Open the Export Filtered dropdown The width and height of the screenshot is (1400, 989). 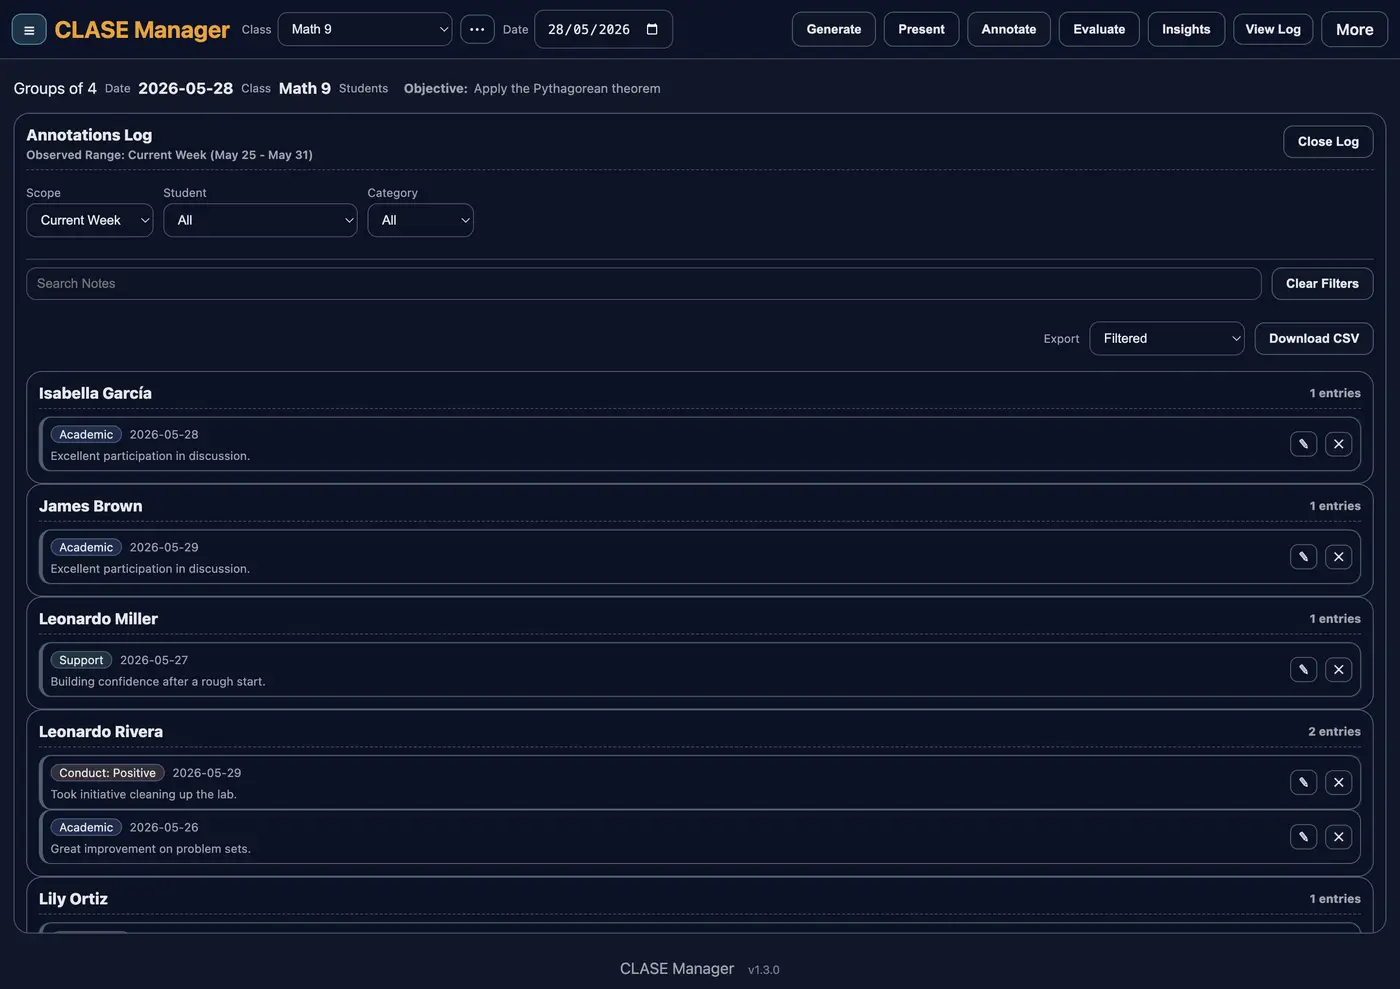coord(1166,338)
